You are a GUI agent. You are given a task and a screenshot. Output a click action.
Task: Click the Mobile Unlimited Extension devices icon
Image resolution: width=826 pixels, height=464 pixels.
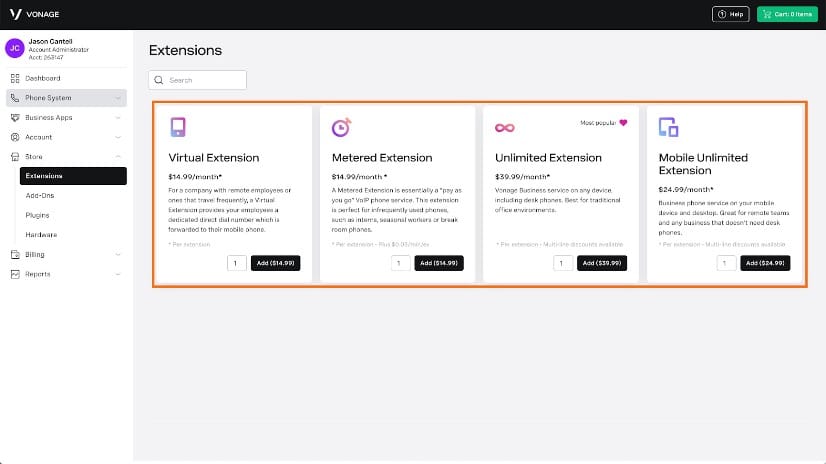coord(668,127)
